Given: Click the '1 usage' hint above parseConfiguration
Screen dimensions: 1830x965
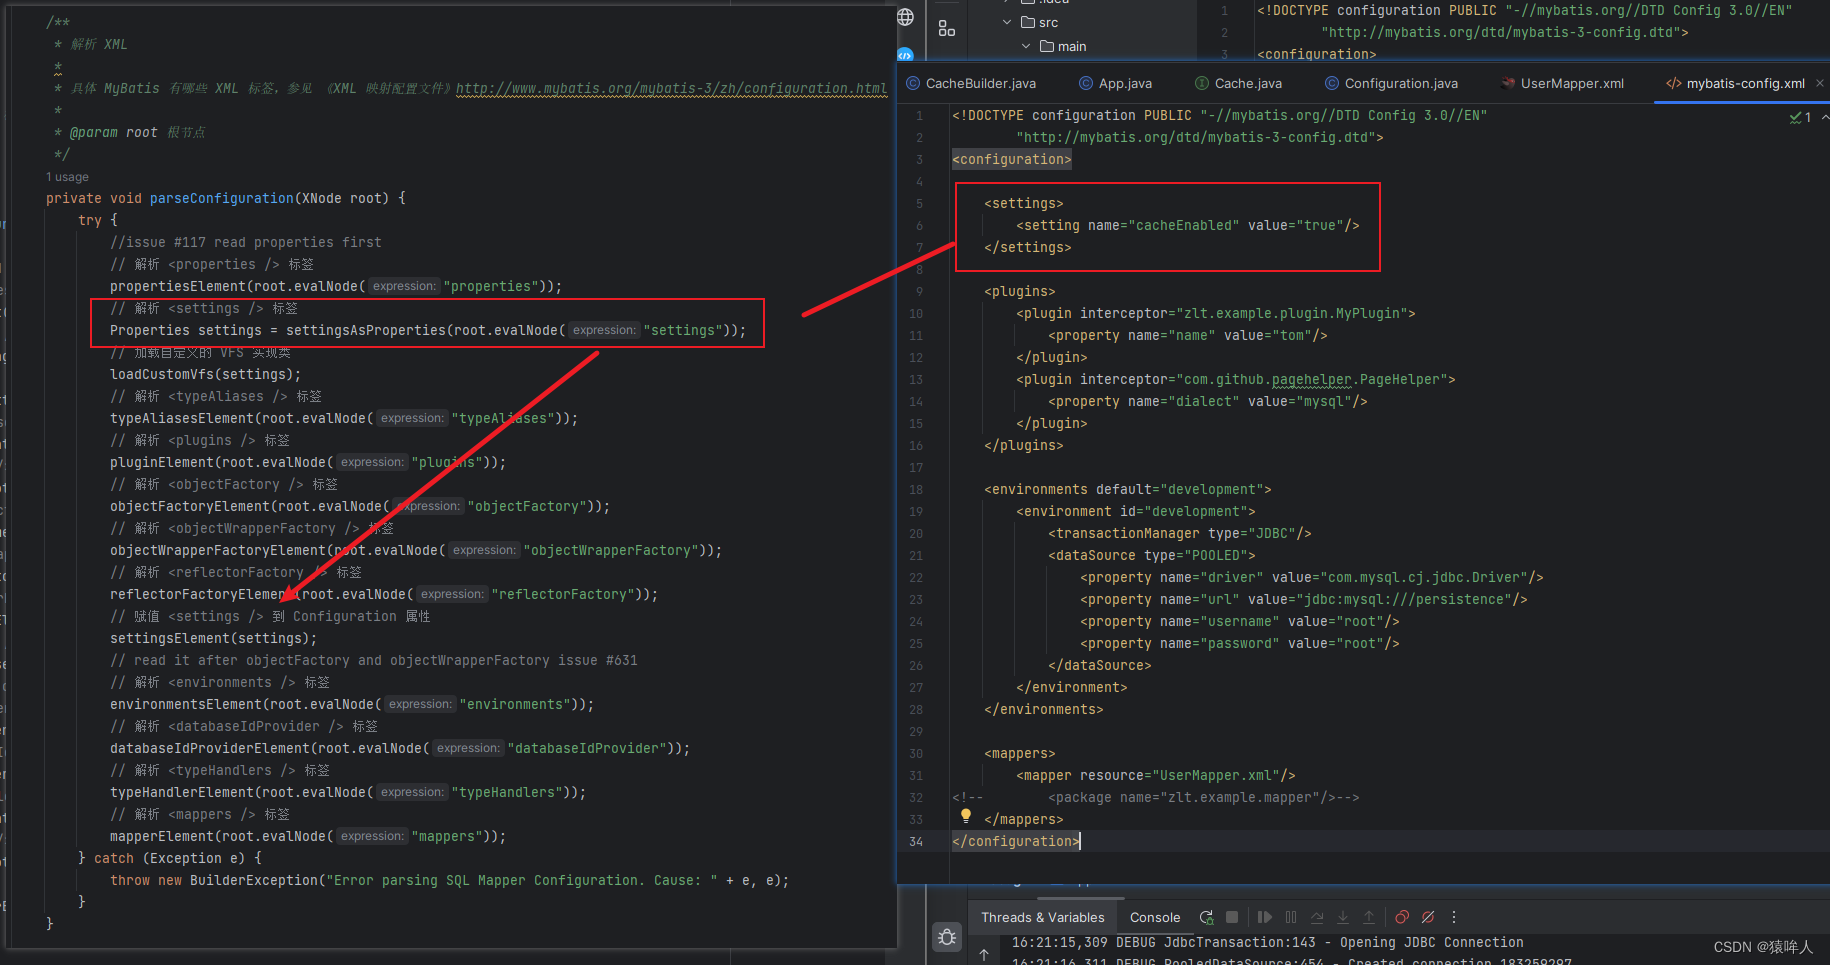Looking at the screenshot, I should click(x=67, y=177).
